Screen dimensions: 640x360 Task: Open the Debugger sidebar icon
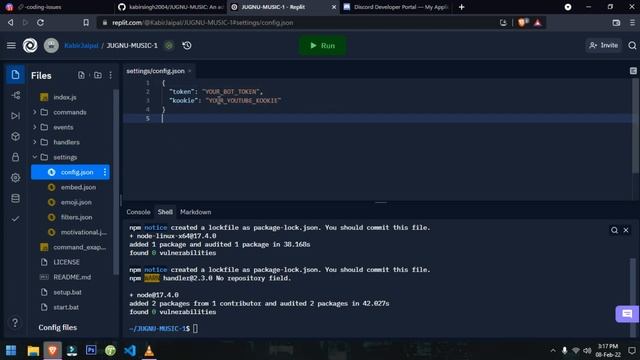(x=16, y=116)
